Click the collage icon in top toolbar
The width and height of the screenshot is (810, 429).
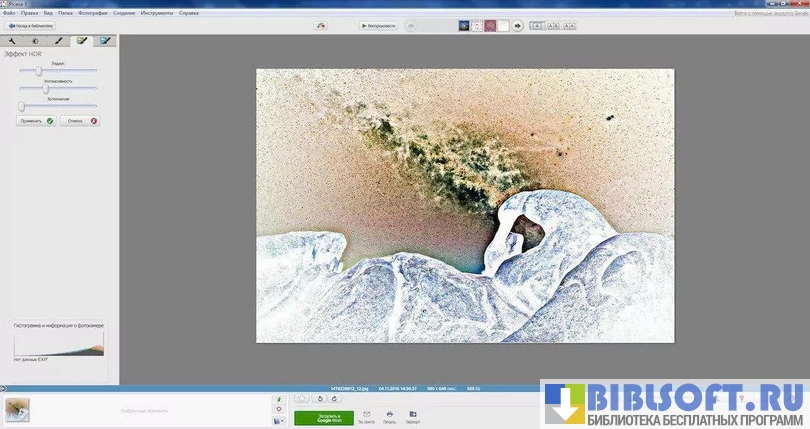tap(320, 26)
